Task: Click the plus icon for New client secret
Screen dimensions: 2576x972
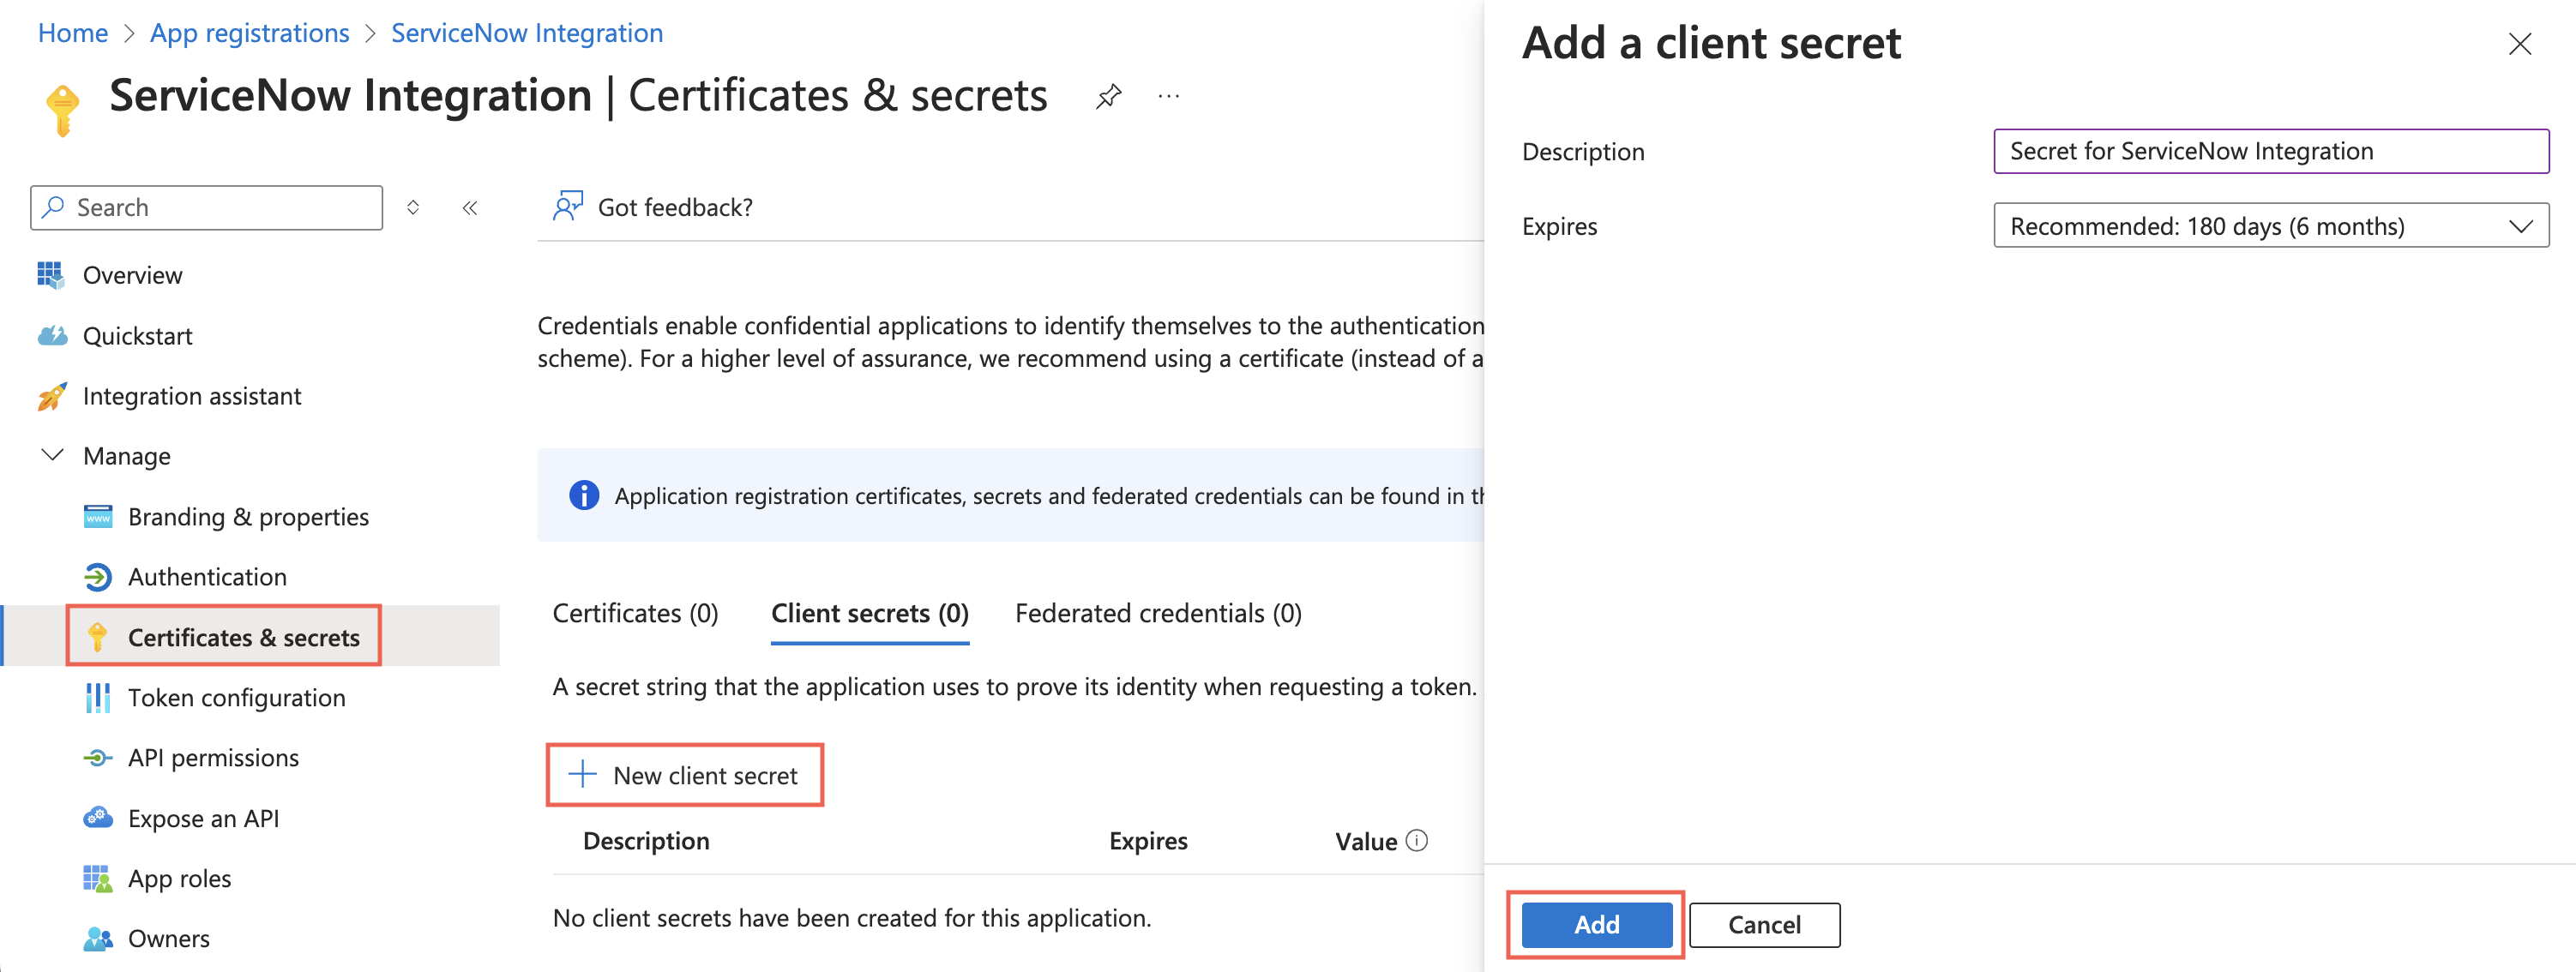Action: pyautogui.click(x=582, y=774)
